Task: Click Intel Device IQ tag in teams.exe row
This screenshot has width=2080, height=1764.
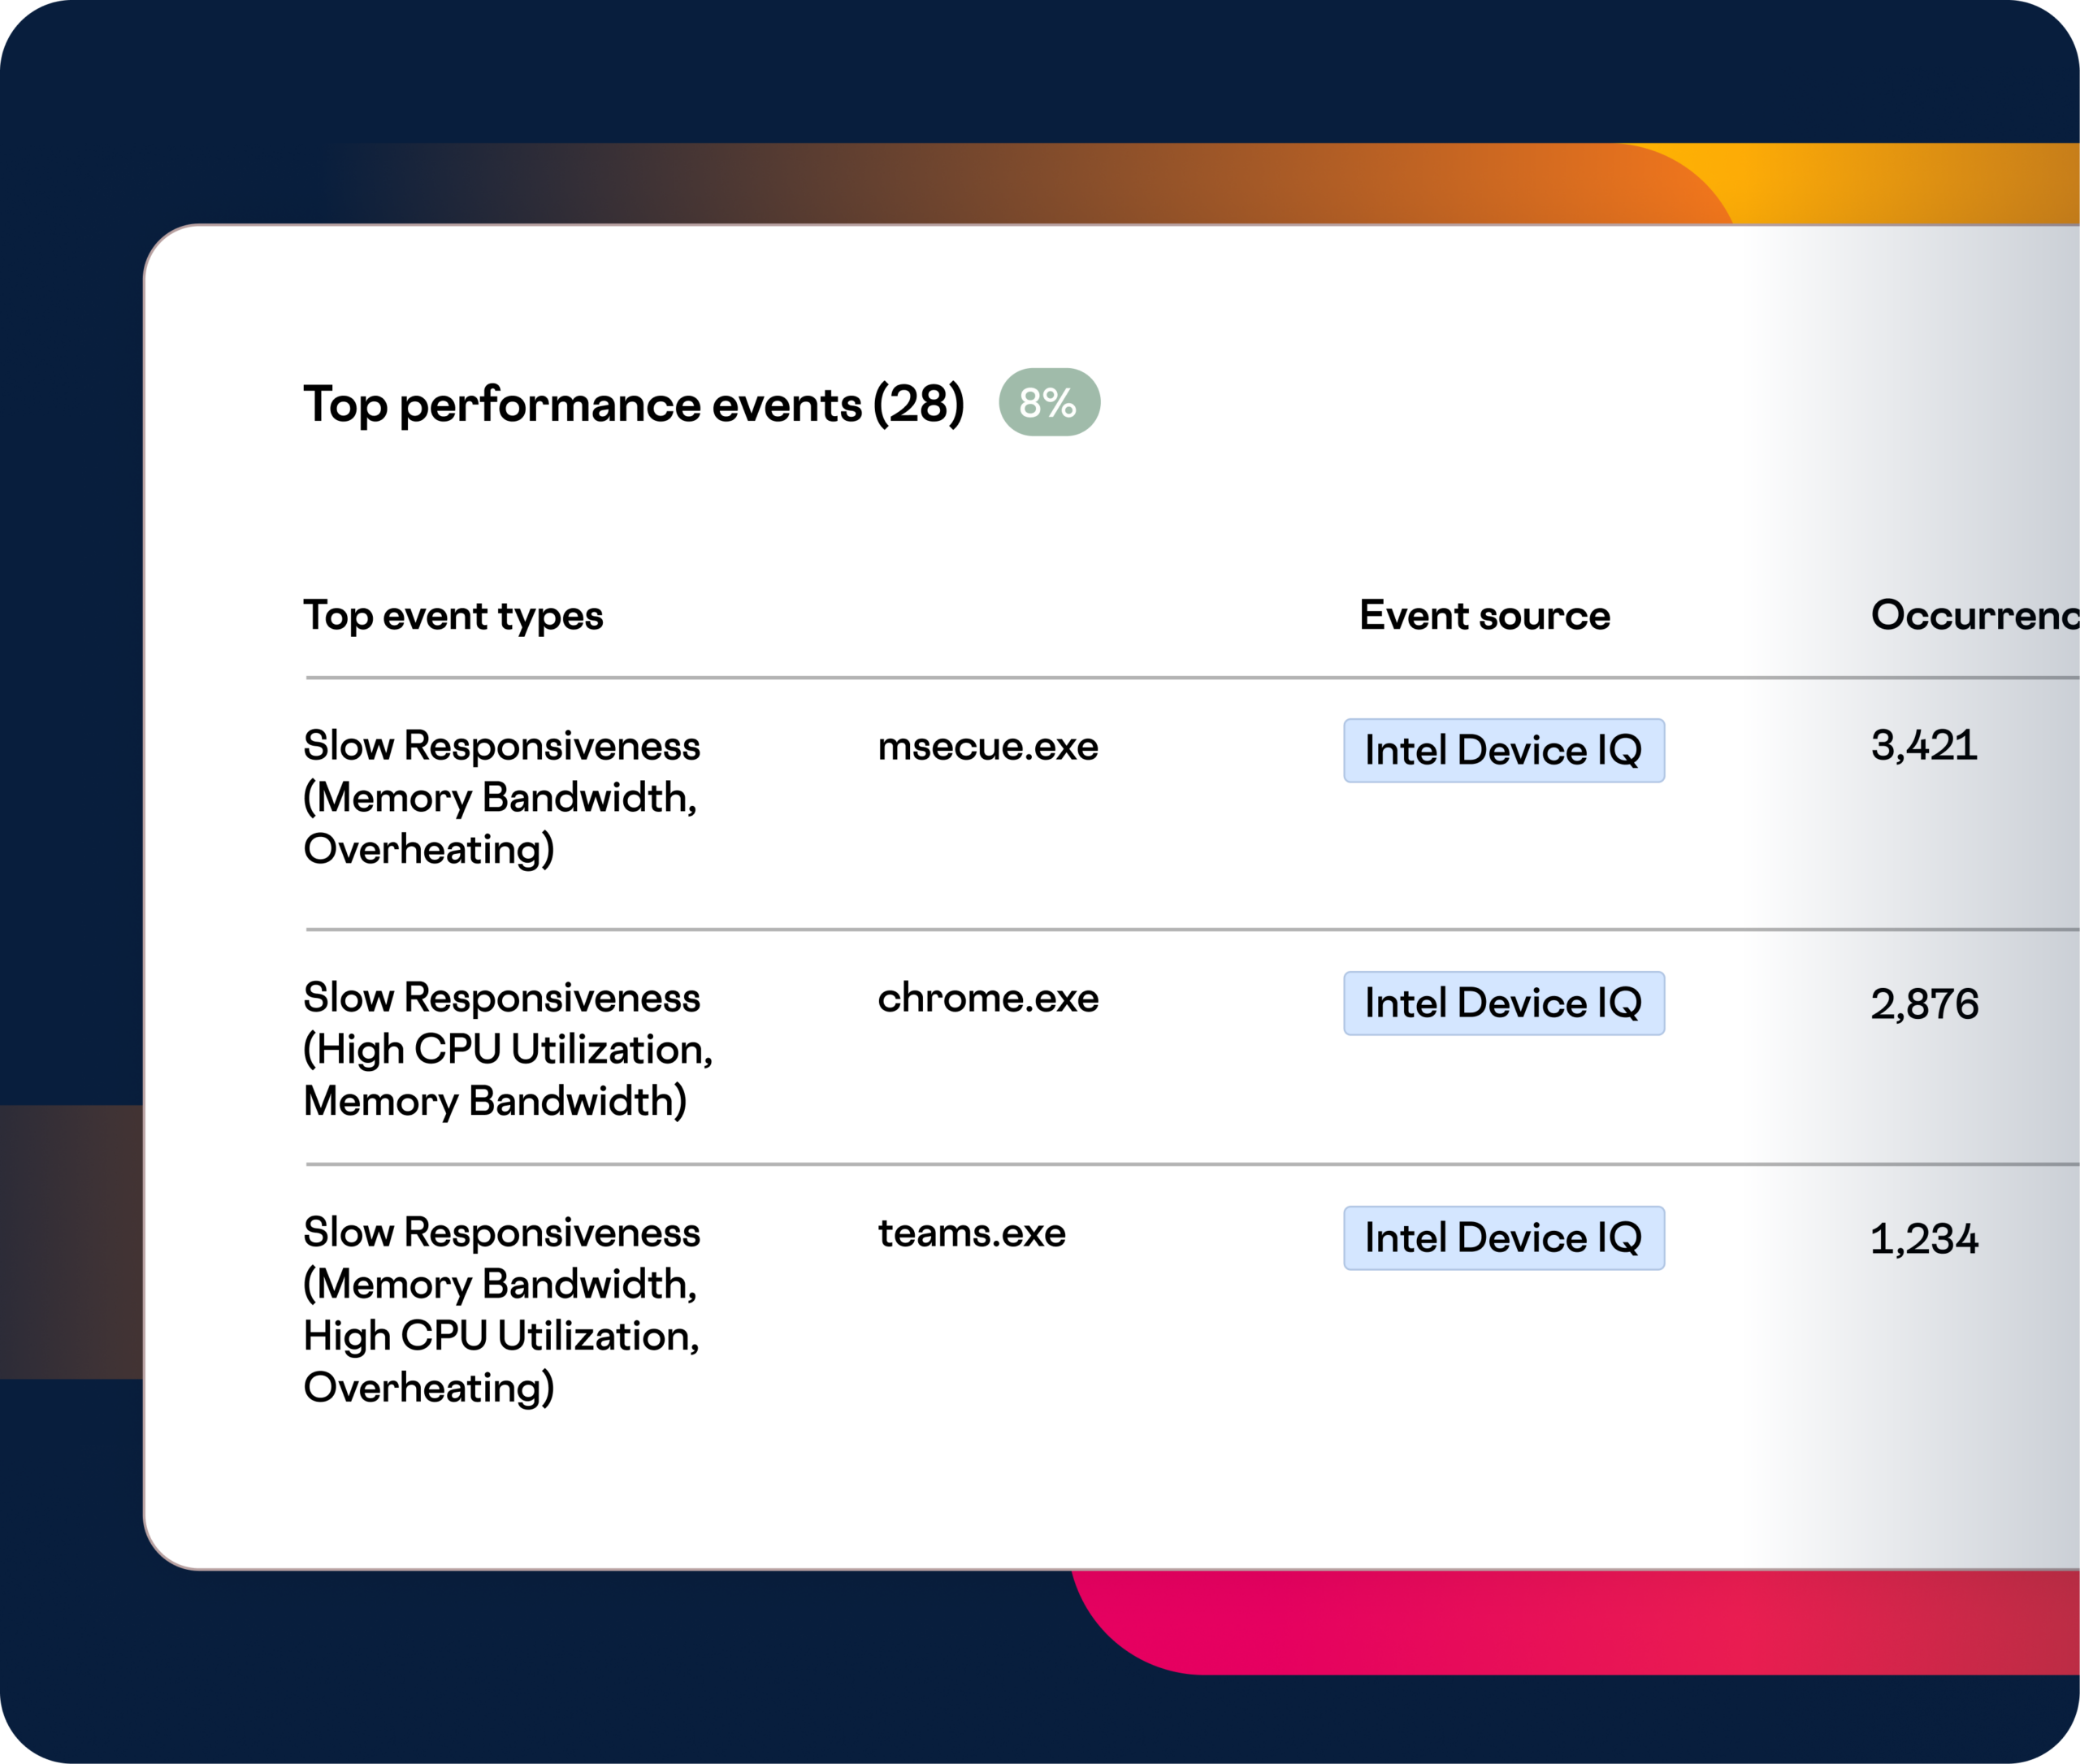Action: pyautogui.click(x=1503, y=1238)
